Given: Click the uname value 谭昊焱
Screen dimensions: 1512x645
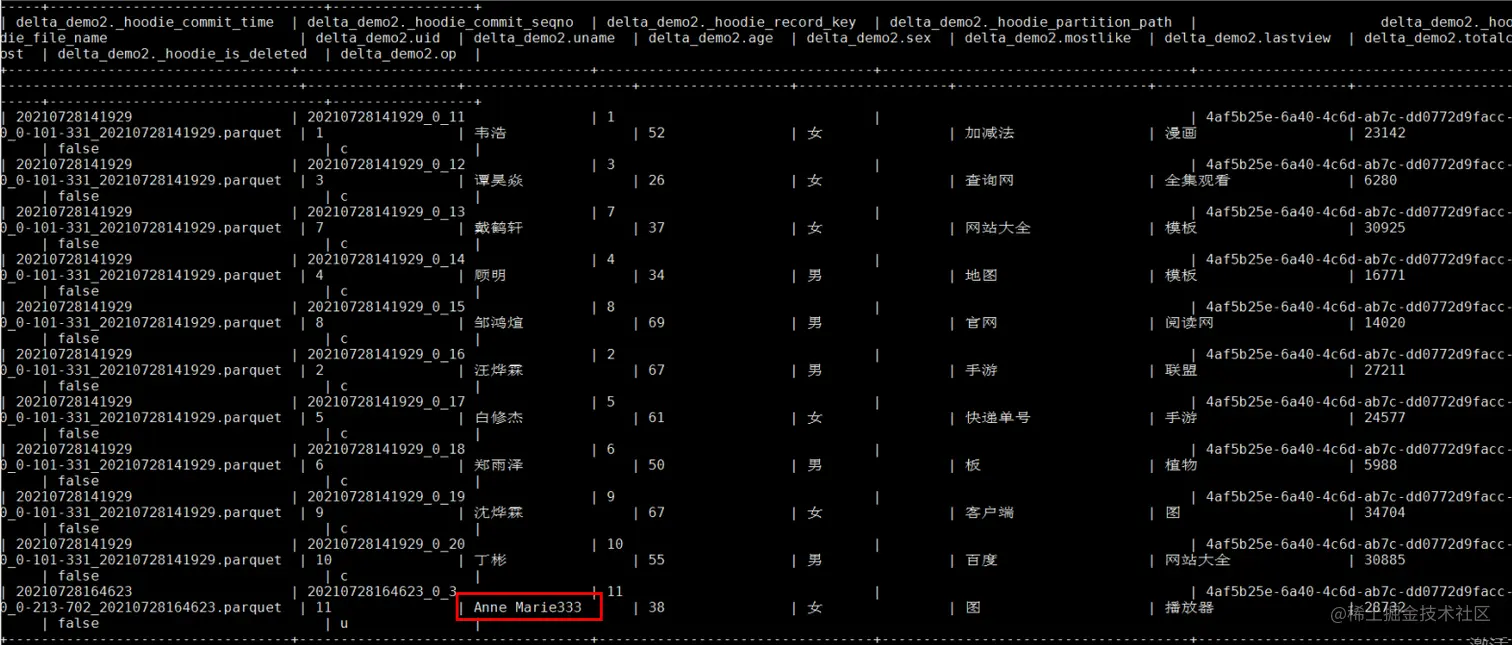Looking at the screenshot, I should [498, 181].
